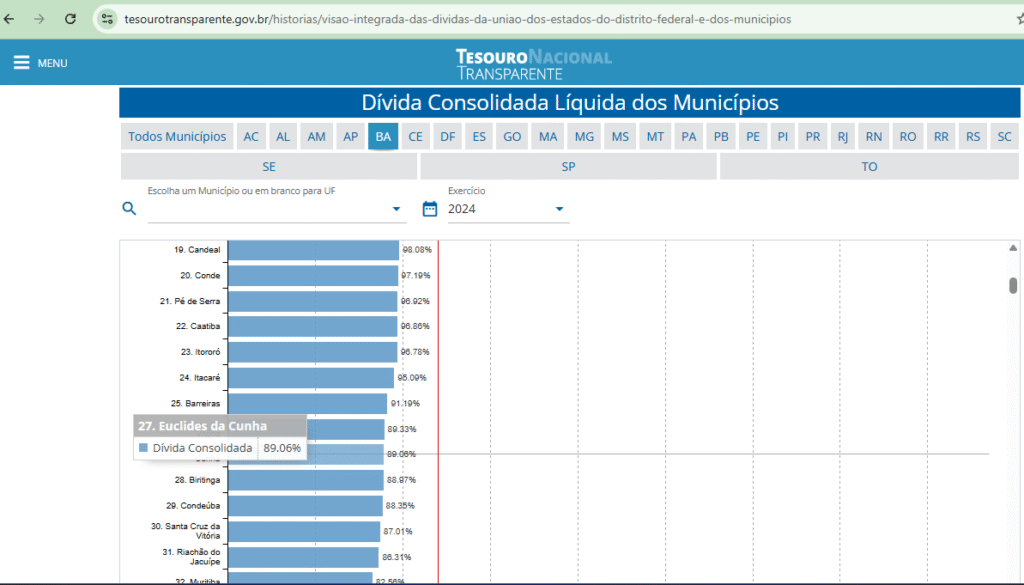Click the site info icon in address bar
The height and width of the screenshot is (585, 1024).
108,19
